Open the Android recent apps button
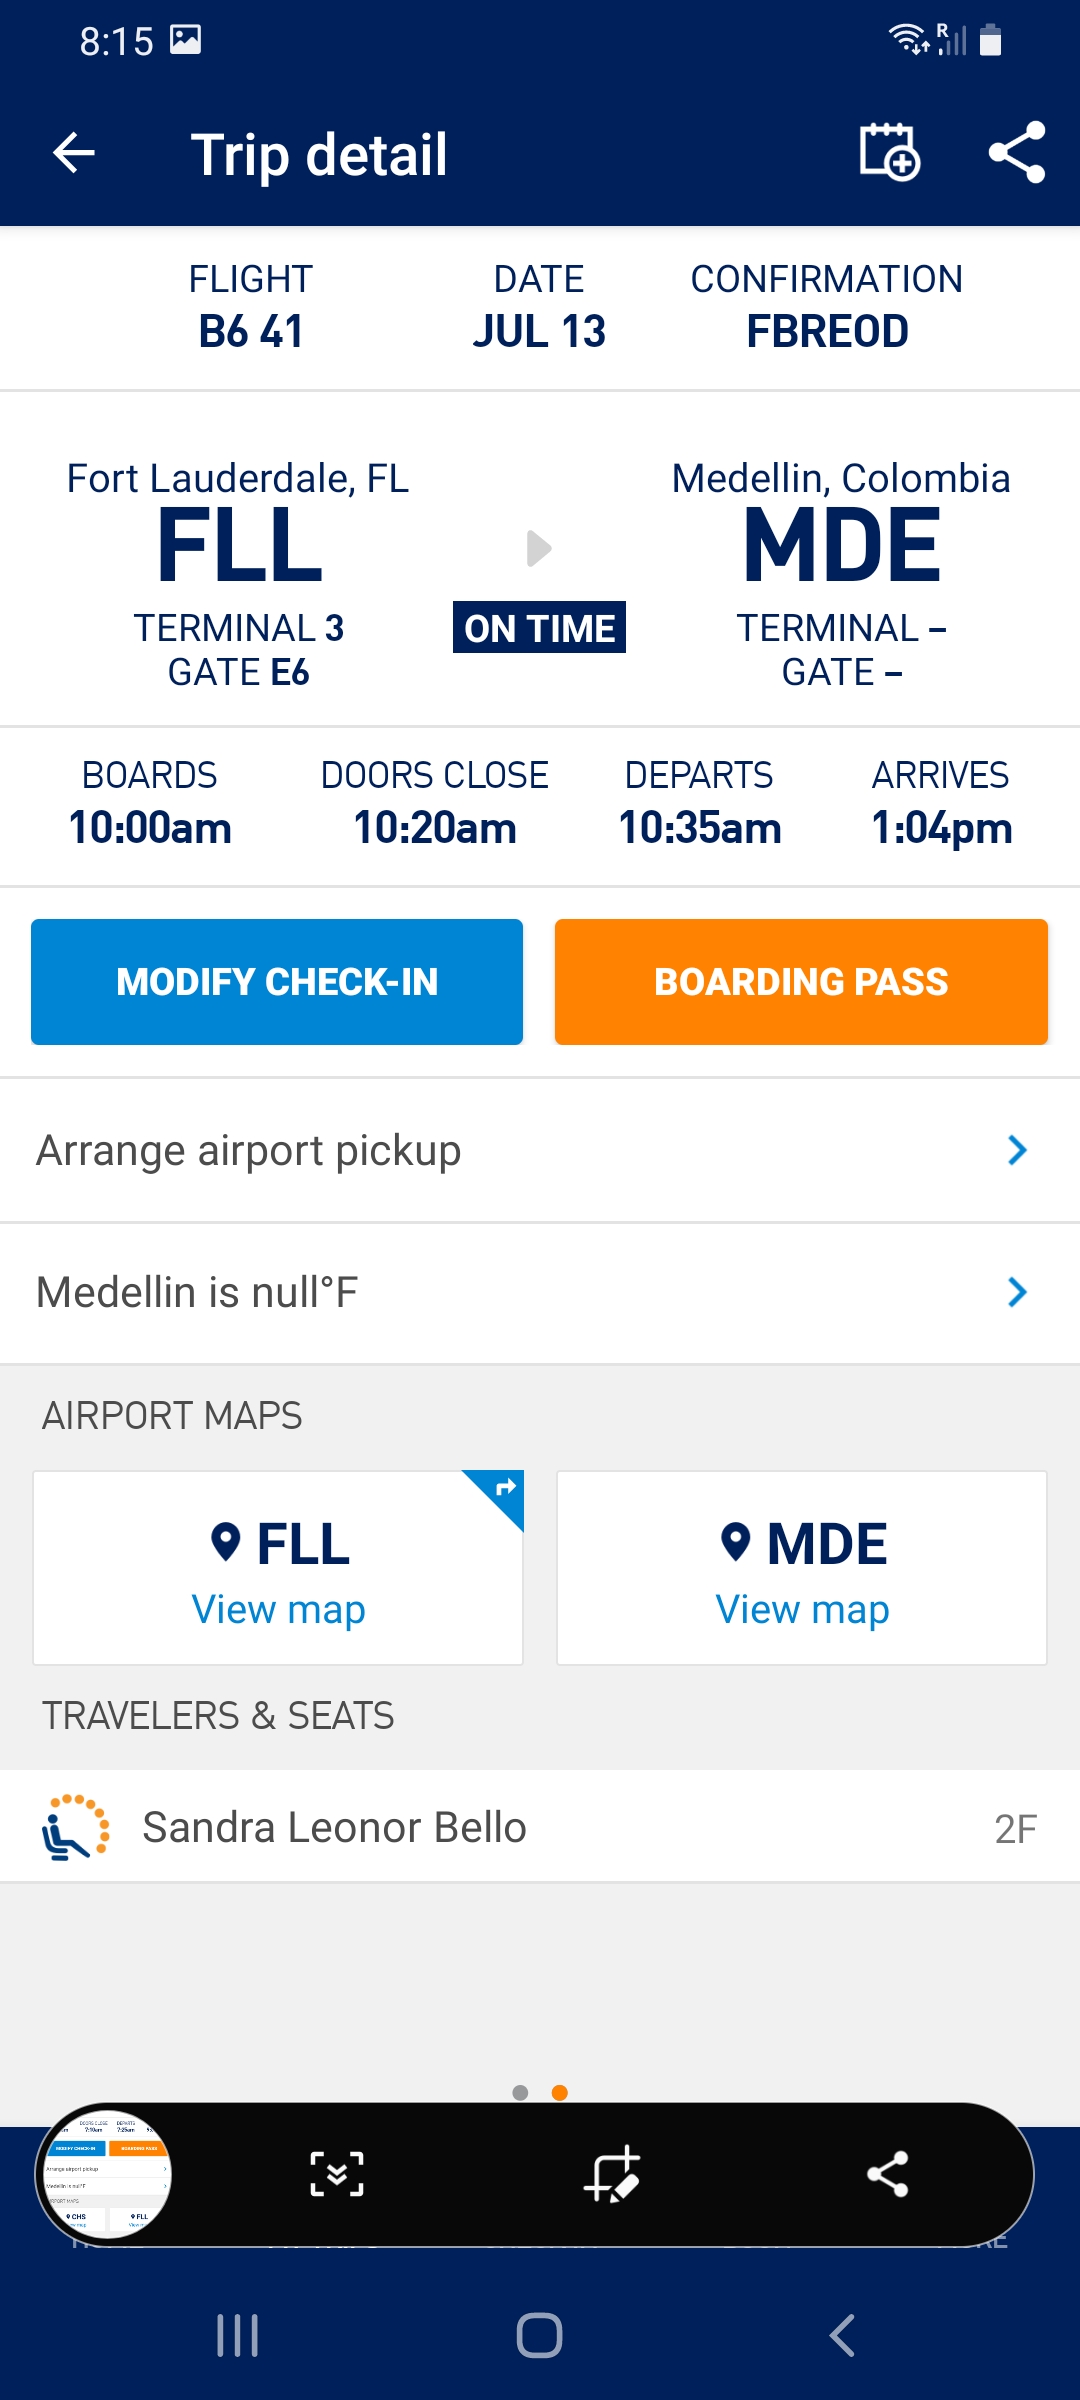 click(x=238, y=2336)
